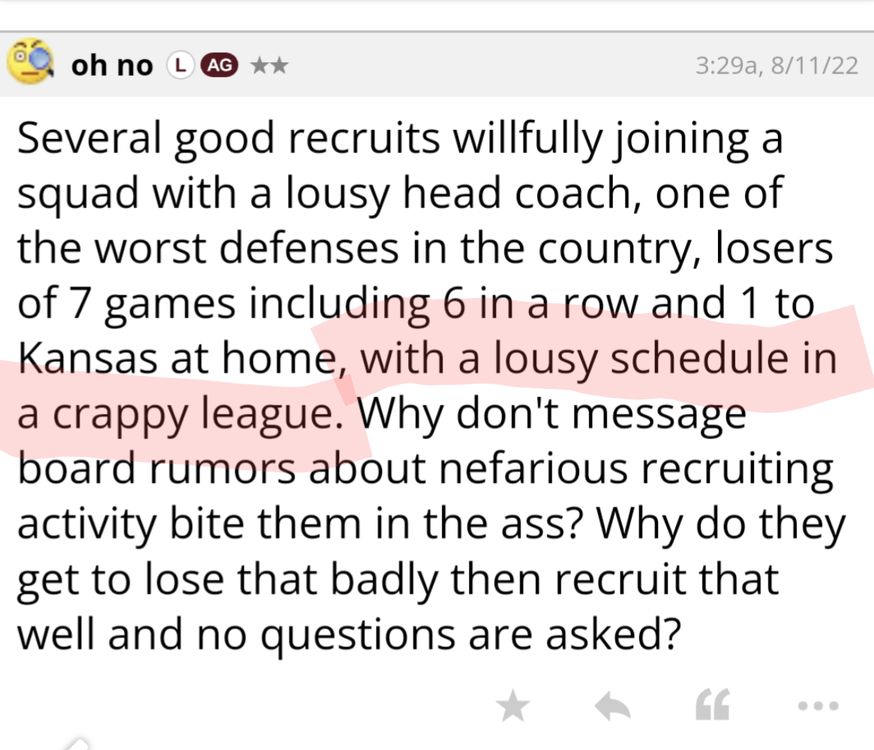The width and height of the screenshot is (874, 750).
Task: Click the username to view profile
Action: [111, 64]
